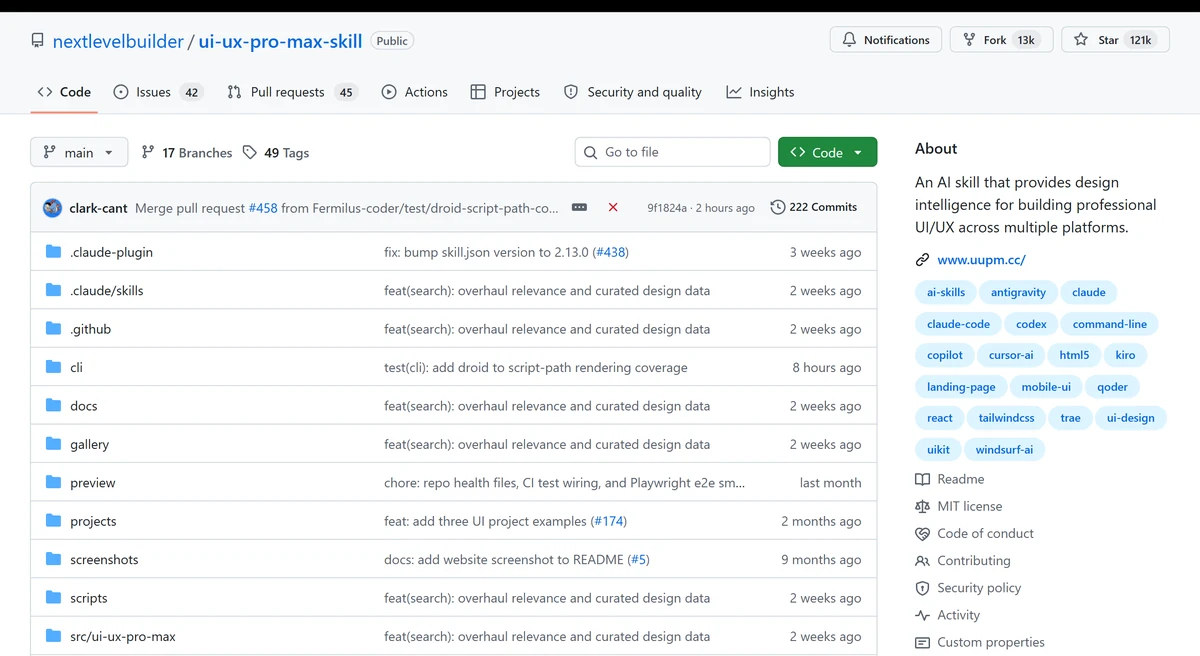
Task: Open 'chore: repo health files' commit message
Action: coord(564,483)
